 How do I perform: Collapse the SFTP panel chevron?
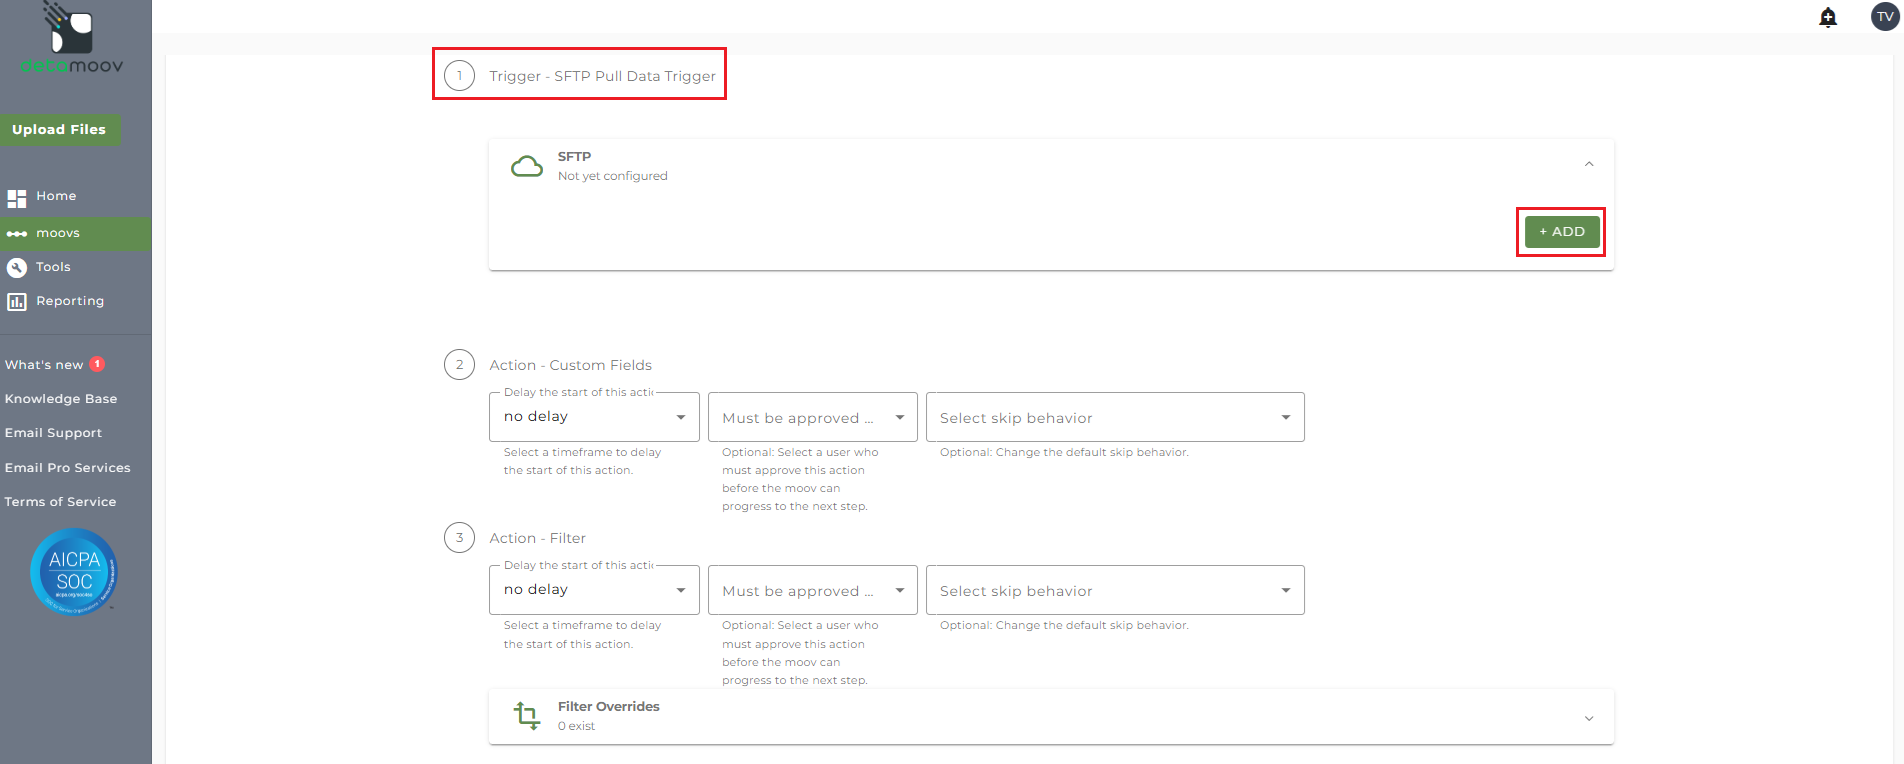pos(1589,165)
